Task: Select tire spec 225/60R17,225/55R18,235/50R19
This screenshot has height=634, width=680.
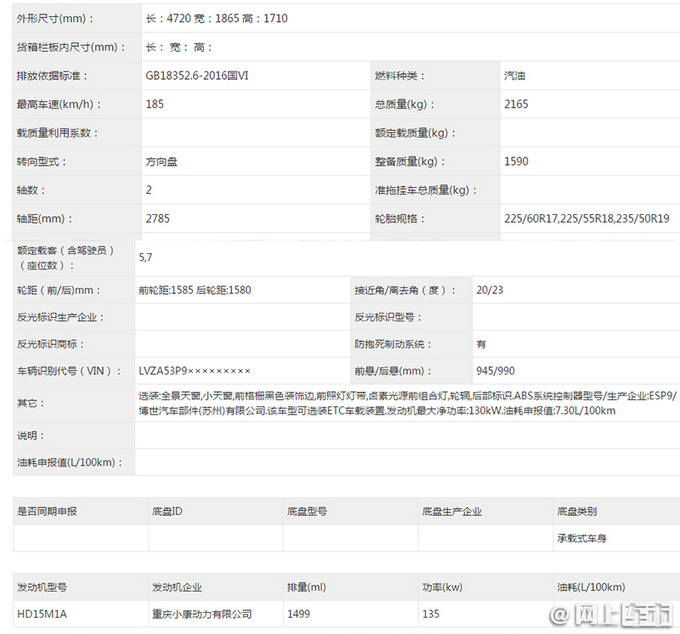Action: [587, 219]
